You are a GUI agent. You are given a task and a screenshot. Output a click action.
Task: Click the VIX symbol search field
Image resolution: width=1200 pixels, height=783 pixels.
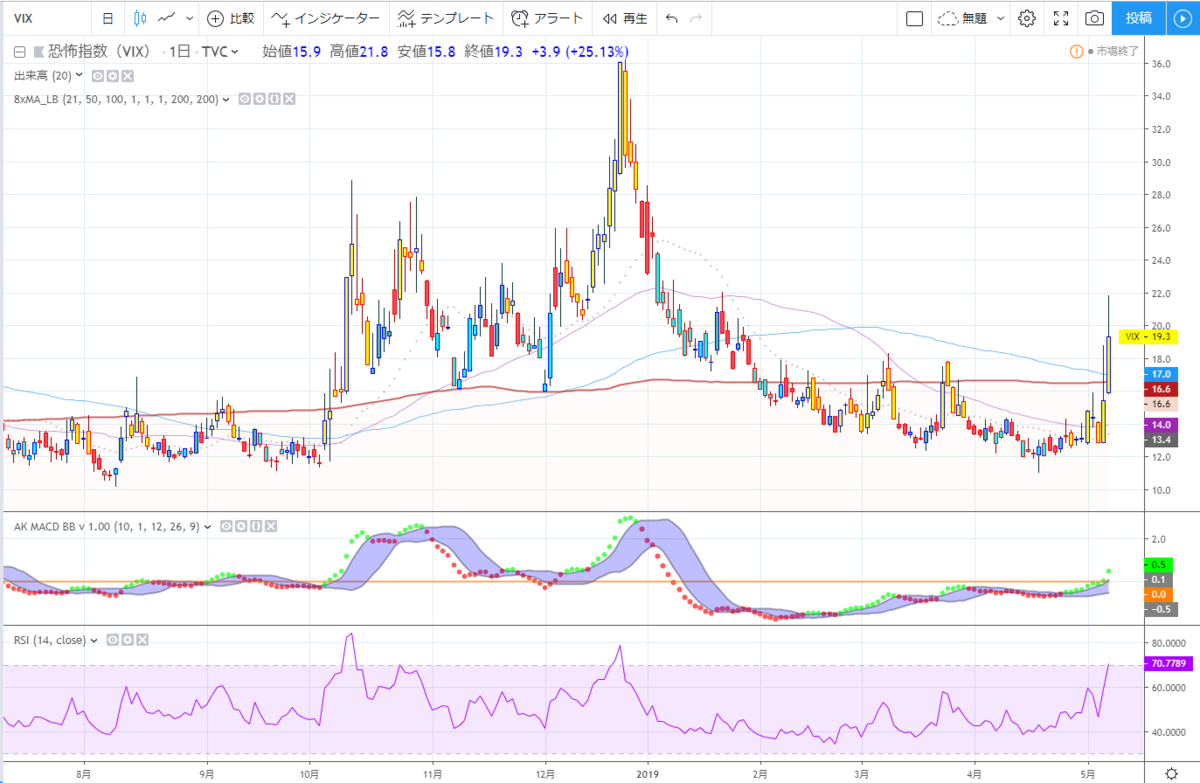pos(45,18)
